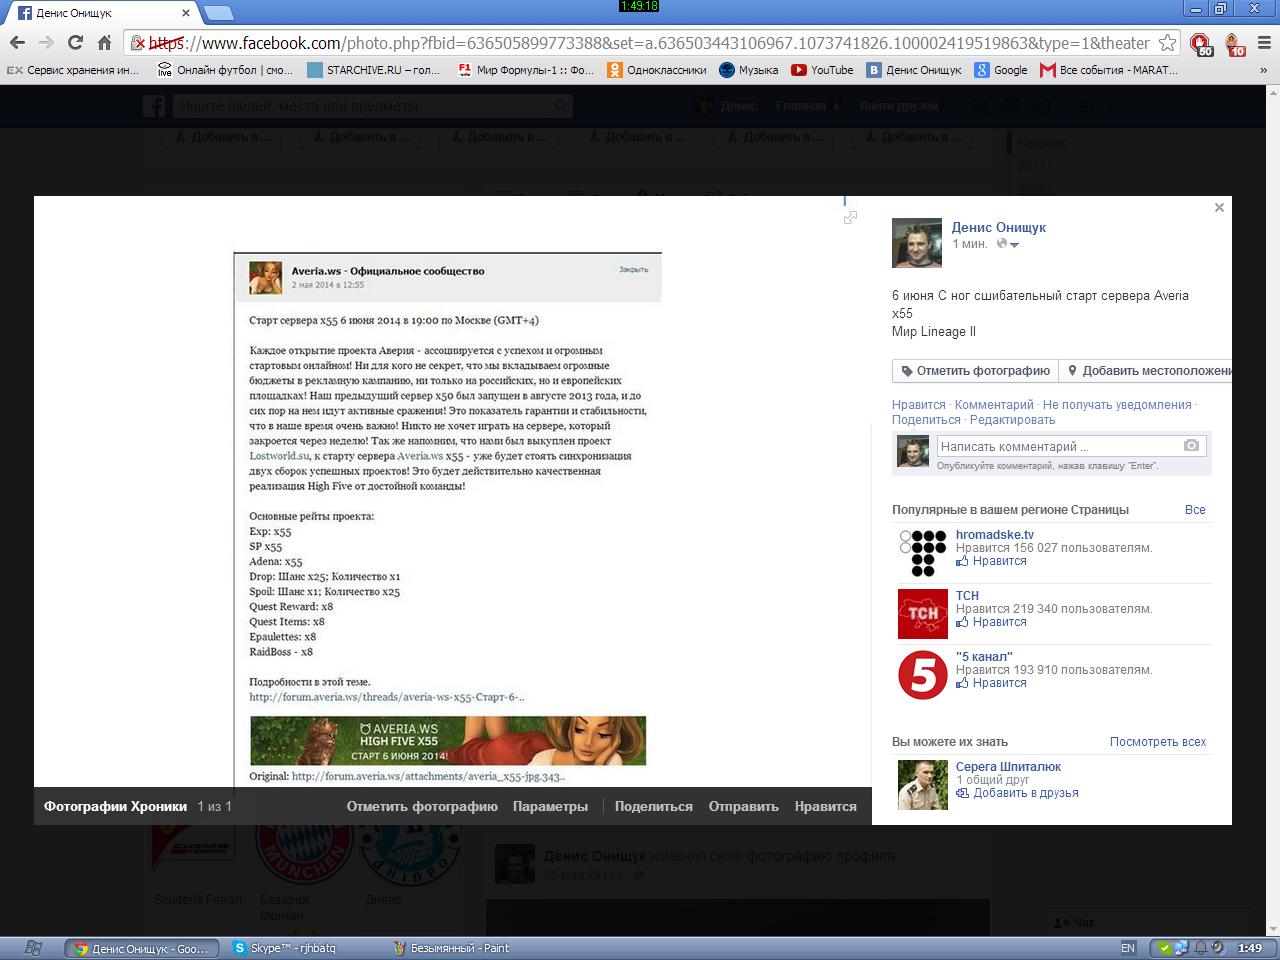The width and height of the screenshot is (1280, 960).
Task: Click Поделиться link under photo caption
Action: coord(926,420)
